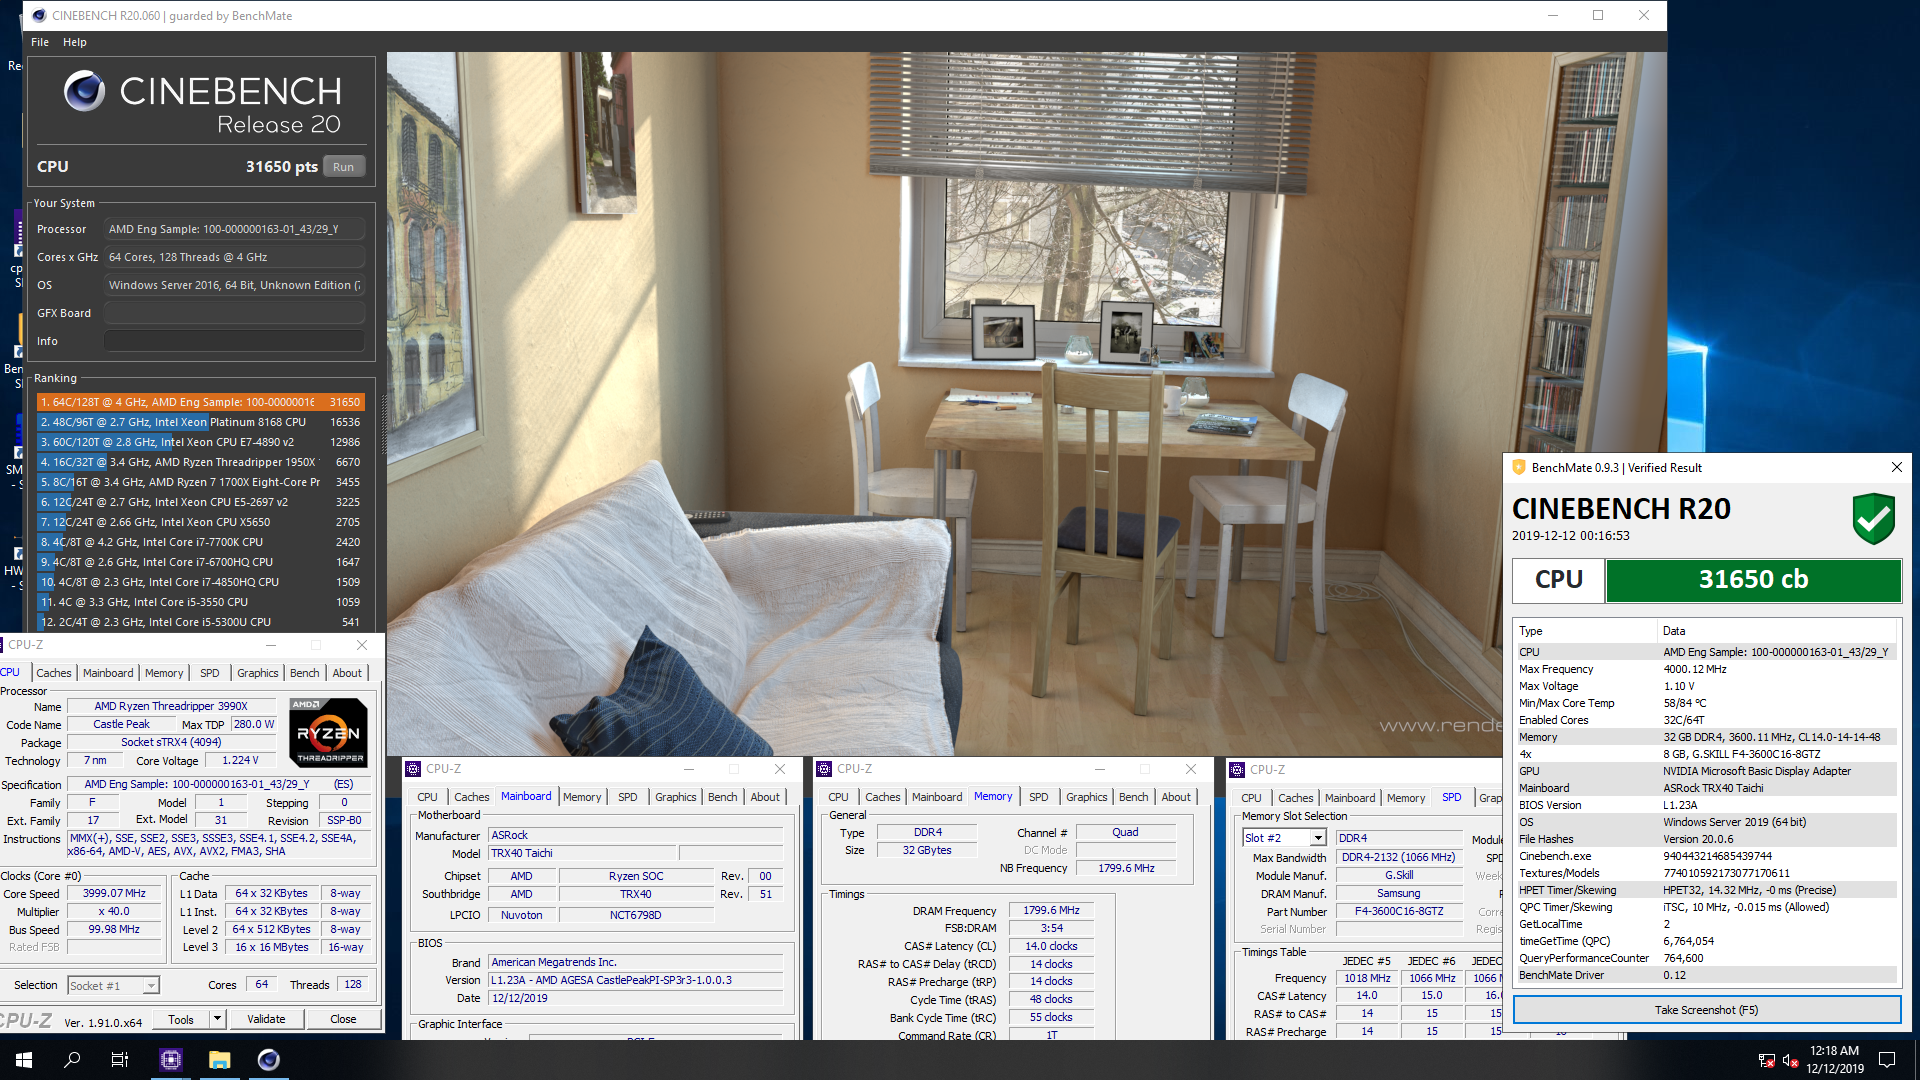Image resolution: width=1920 pixels, height=1080 pixels.
Task: Click the Ryzen Threadripper logo in CPU-Z
Action: click(328, 733)
